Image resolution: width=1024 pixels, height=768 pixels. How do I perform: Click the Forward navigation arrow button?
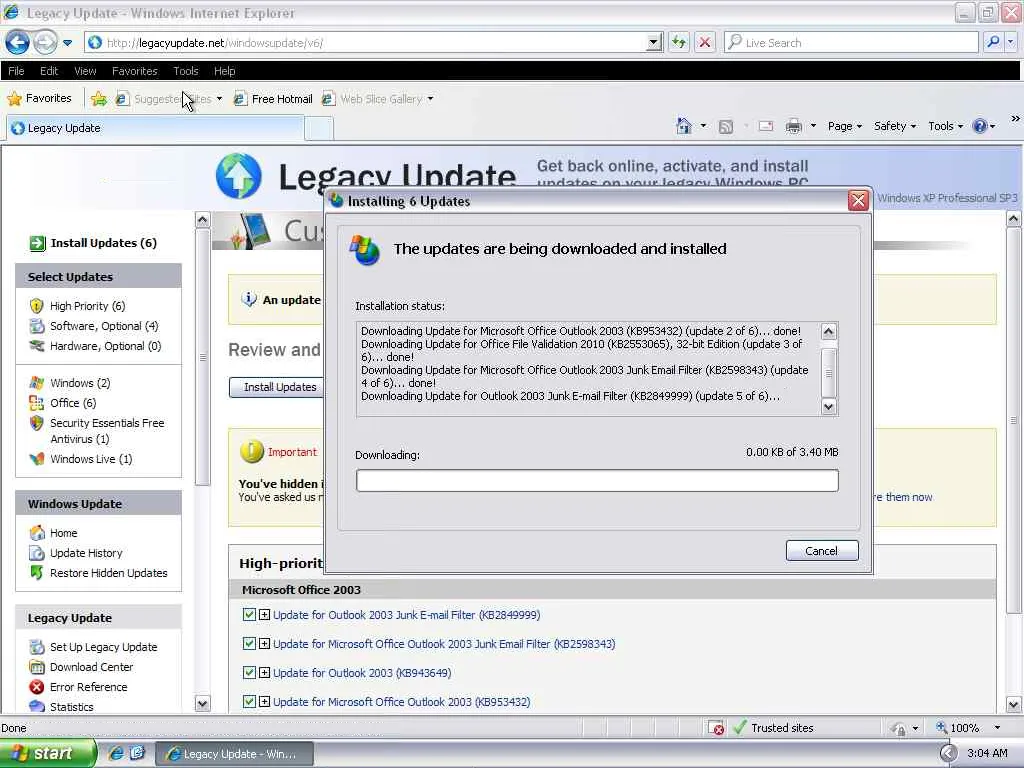click(x=45, y=42)
